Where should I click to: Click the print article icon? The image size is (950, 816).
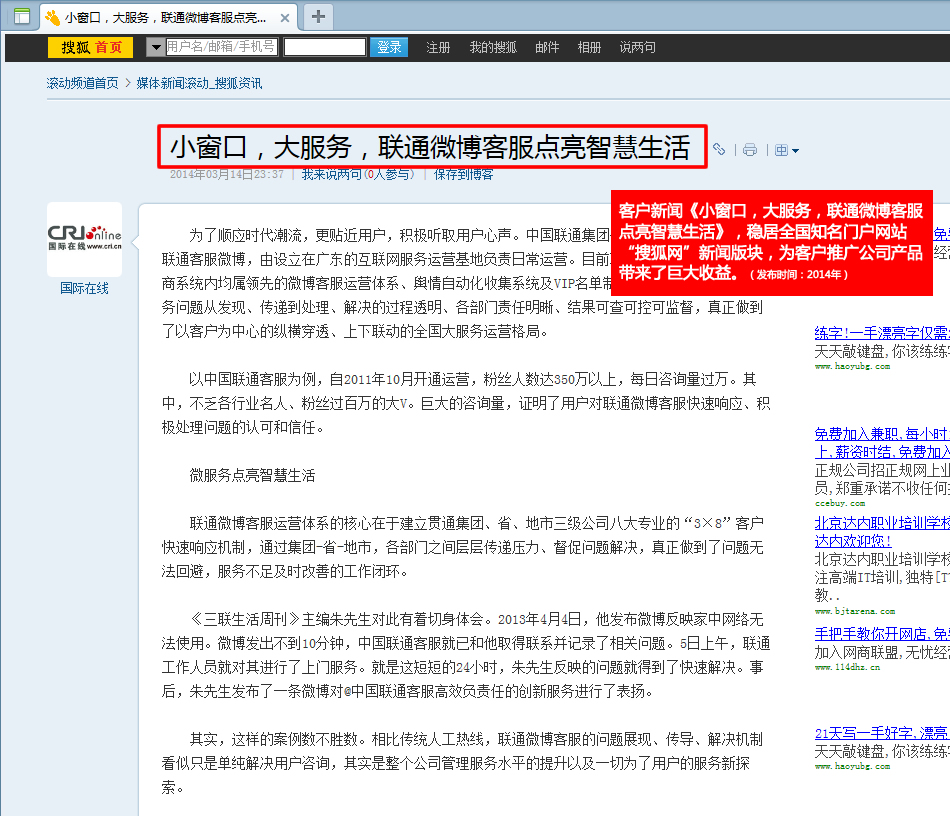(750, 150)
